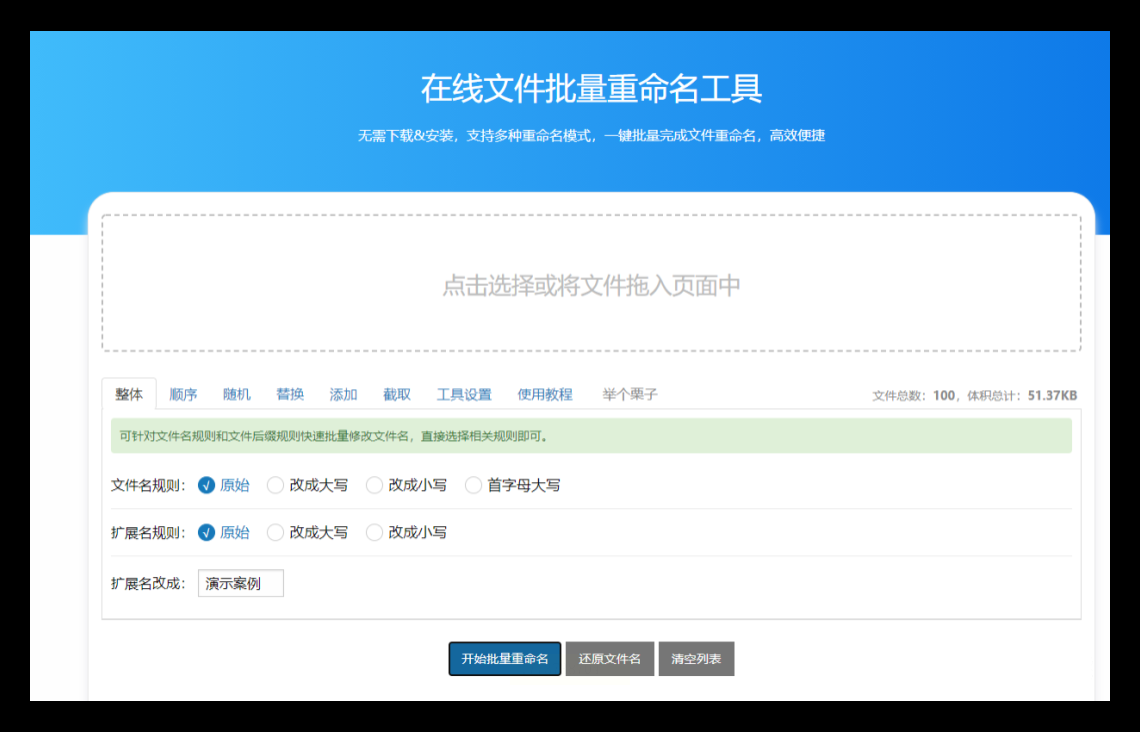This screenshot has height=732, width=1140.
Task: Switch to the 整体 tab
Action: pyautogui.click(x=129, y=394)
